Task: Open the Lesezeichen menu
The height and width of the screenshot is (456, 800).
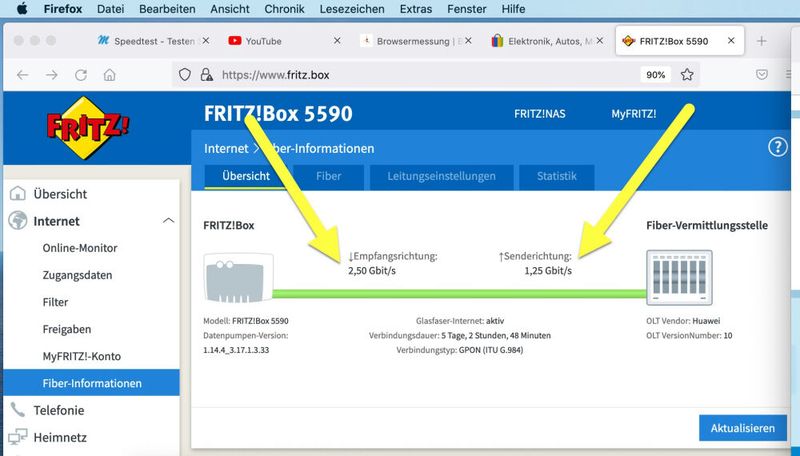Action: tap(352, 9)
